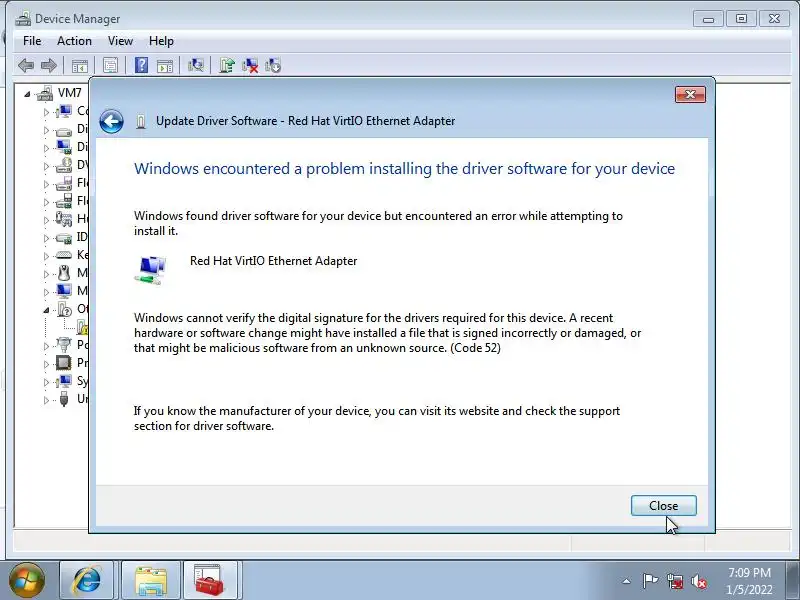
Task: Show hidden tray icons arrow
Action: pos(627,581)
